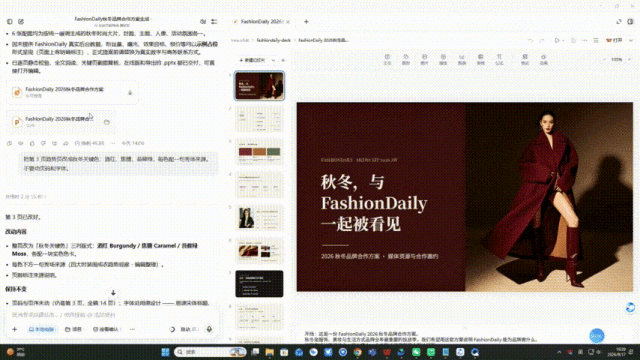Viewport: 640px width, 360px height.
Task: Click the fashiondaily-deck breadcrumb link
Action: coord(273,40)
